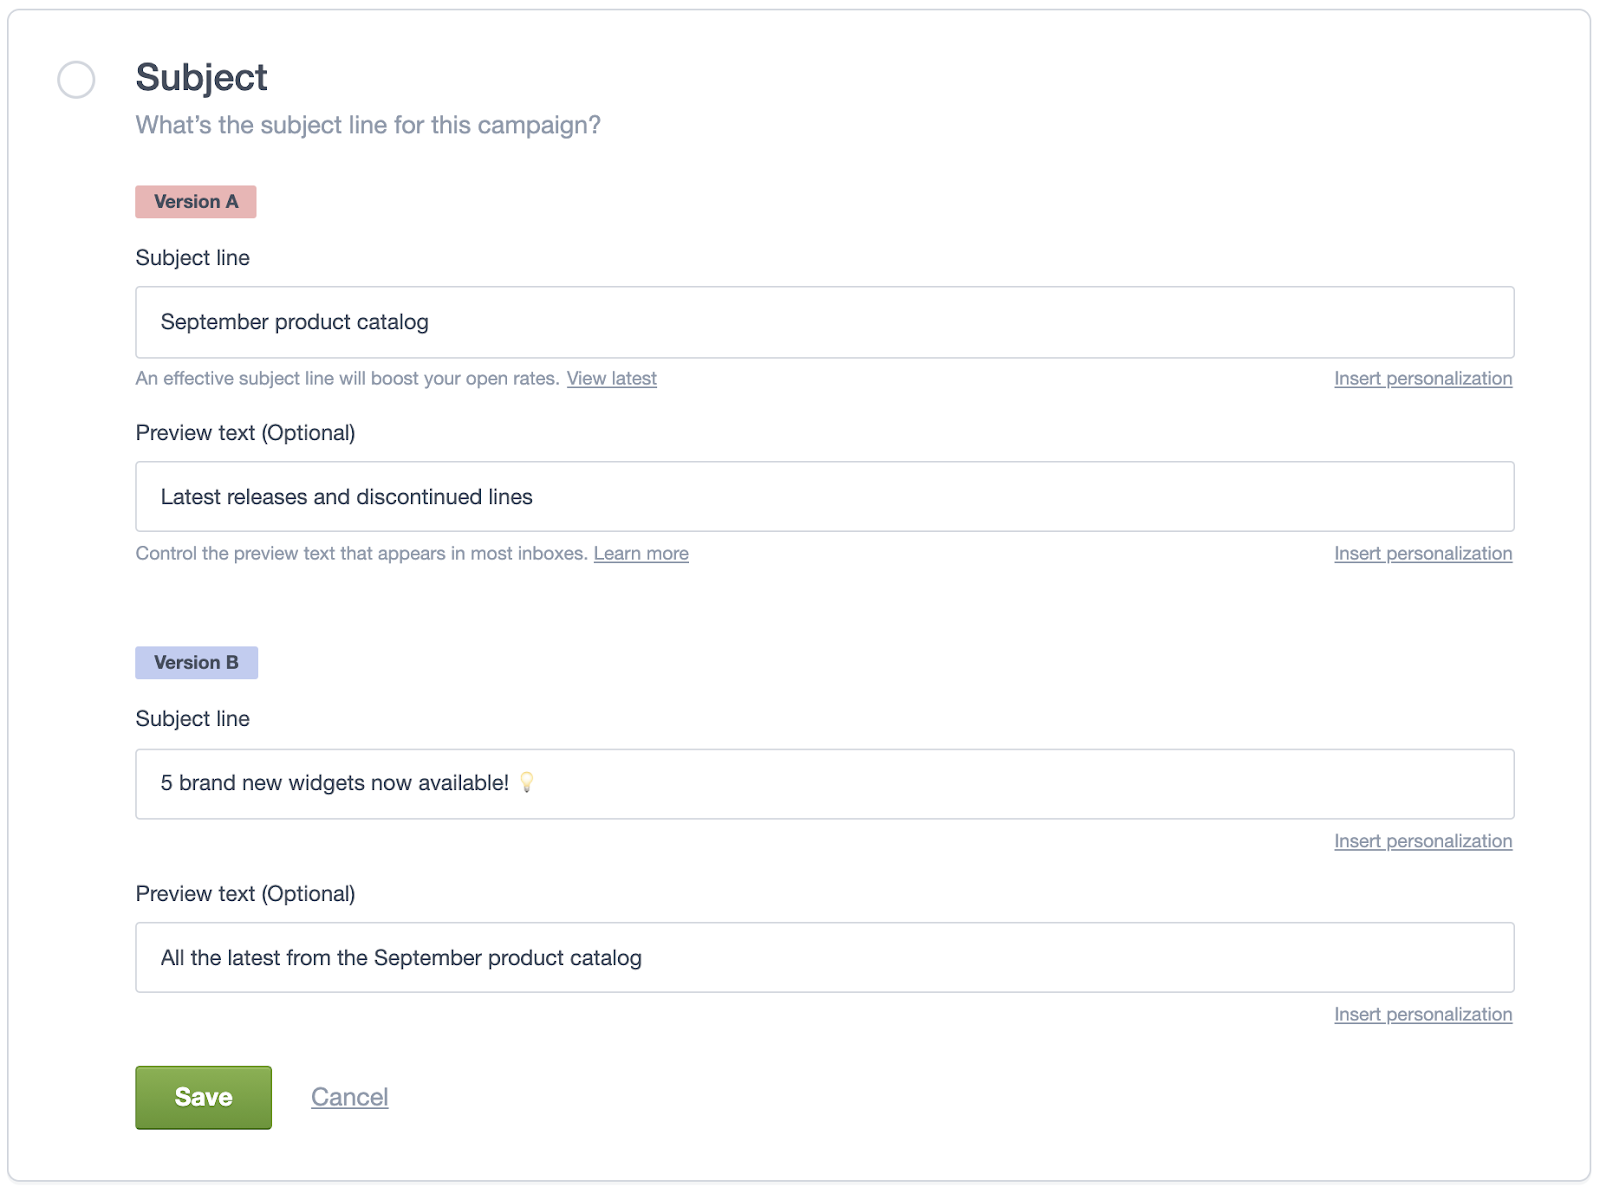Click the circle status indicator beside Subject heading

[x=76, y=79]
